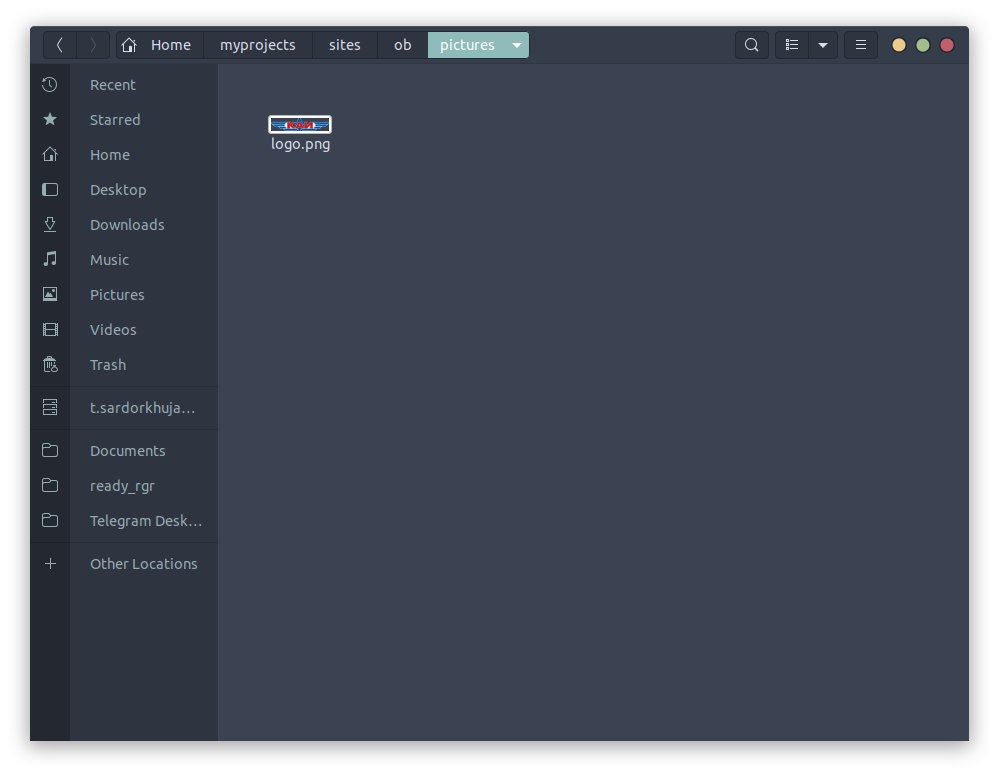999x775 pixels.
Task: Click the forward navigation arrow
Action: [x=93, y=45]
